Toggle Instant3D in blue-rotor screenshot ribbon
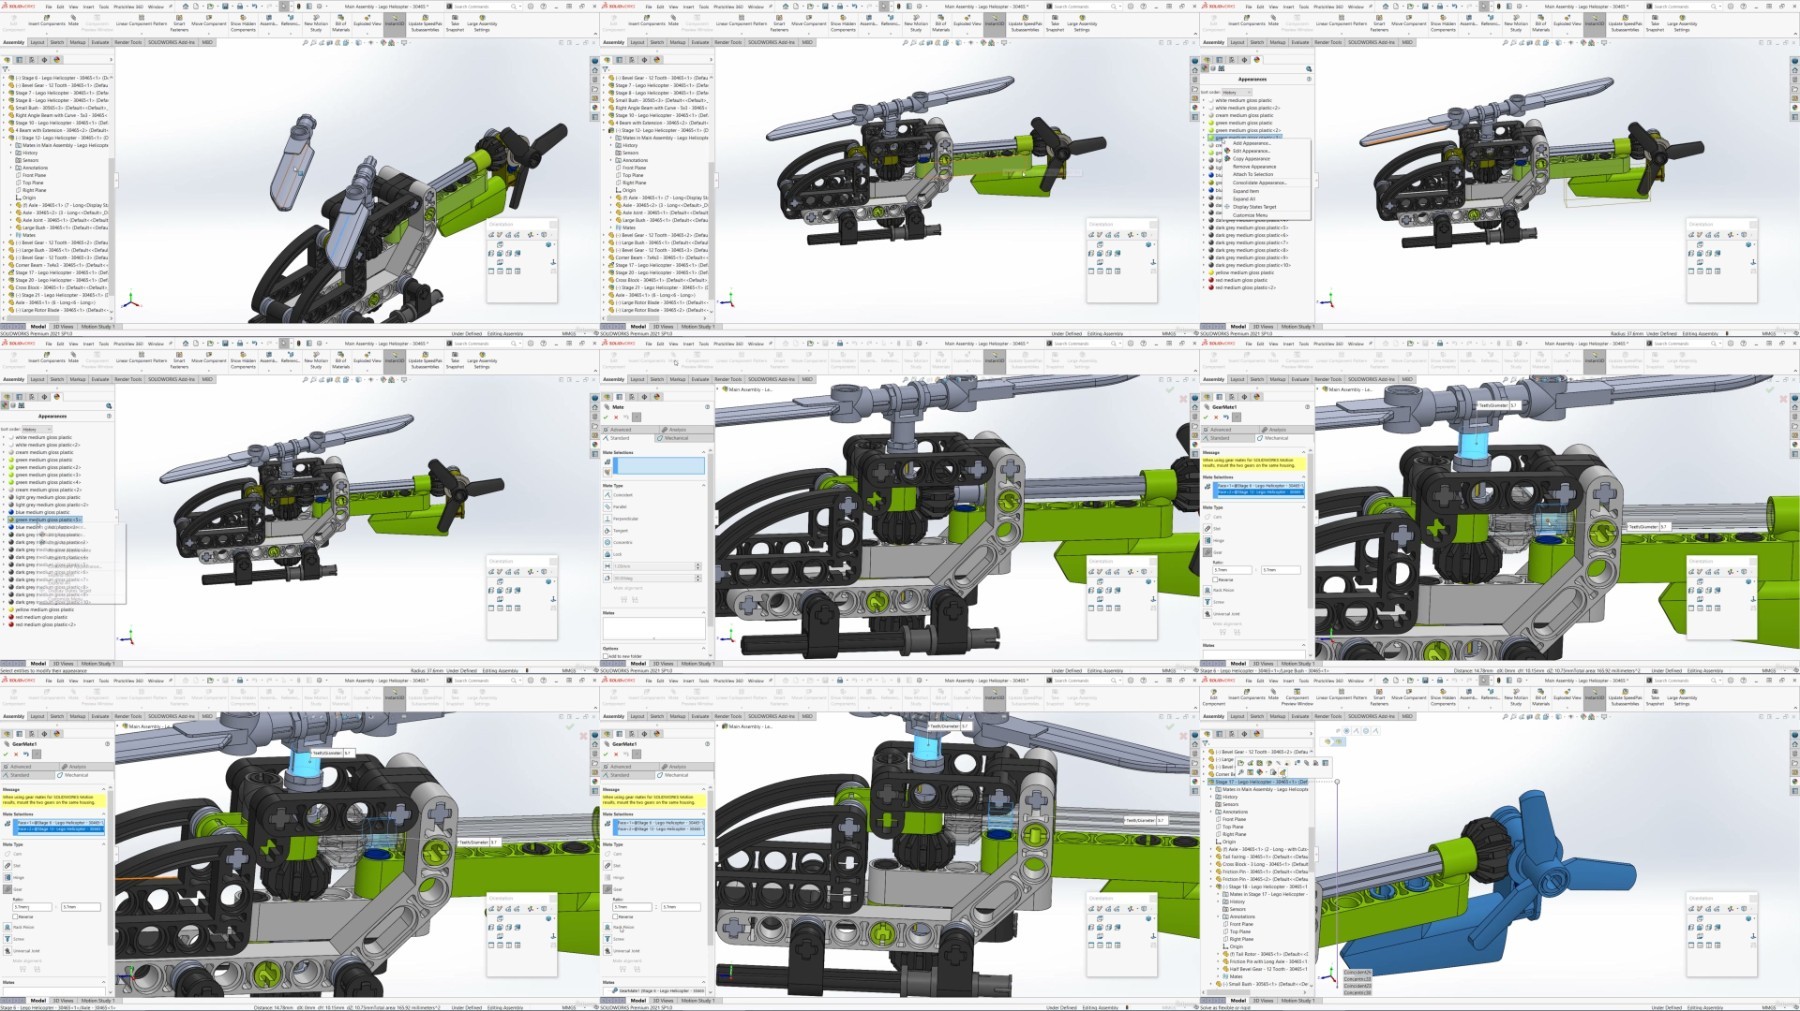Image resolution: width=1800 pixels, height=1011 pixels. tap(1594, 697)
